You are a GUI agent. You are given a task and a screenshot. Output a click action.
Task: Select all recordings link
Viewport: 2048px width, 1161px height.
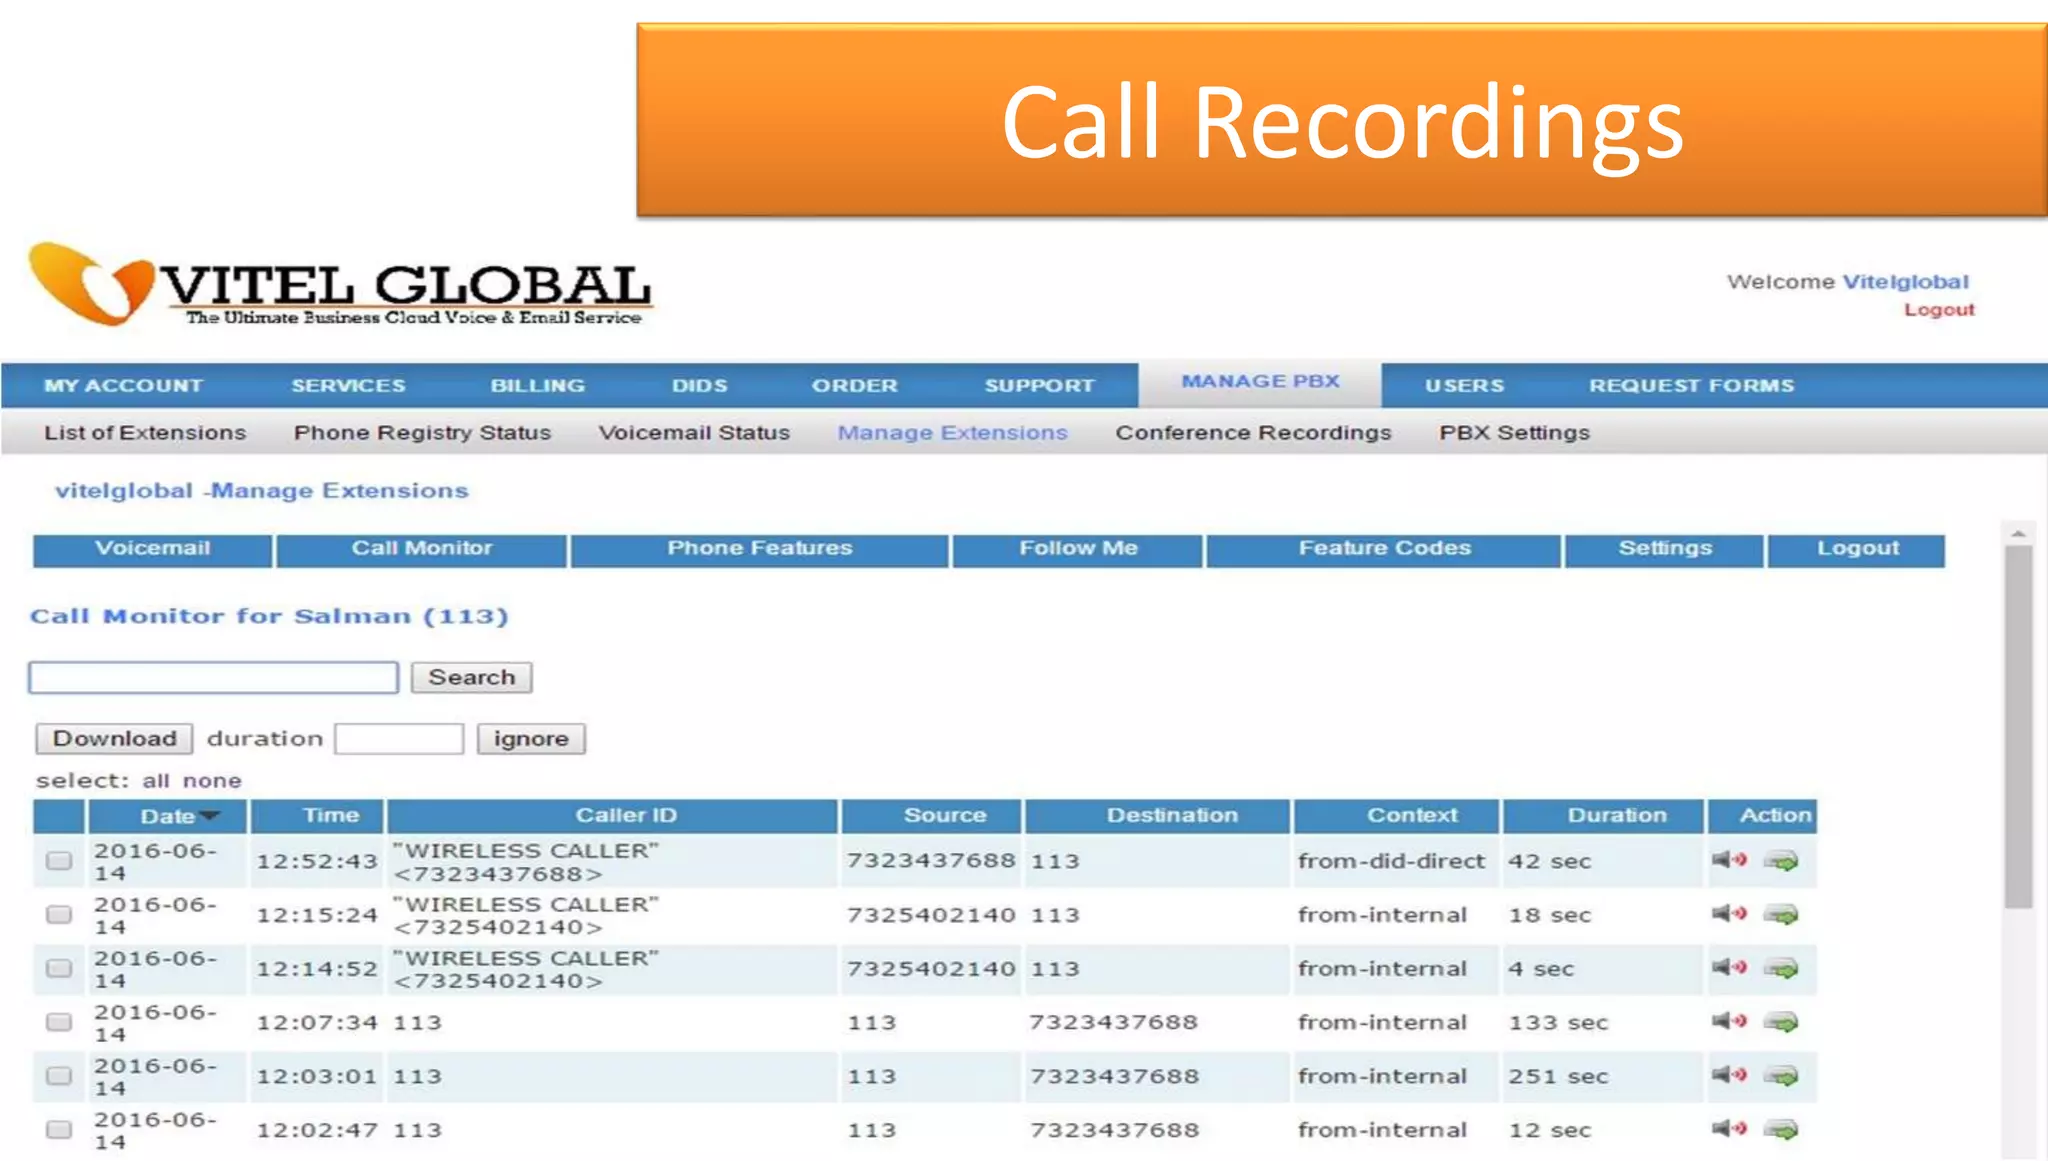click(156, 781)
